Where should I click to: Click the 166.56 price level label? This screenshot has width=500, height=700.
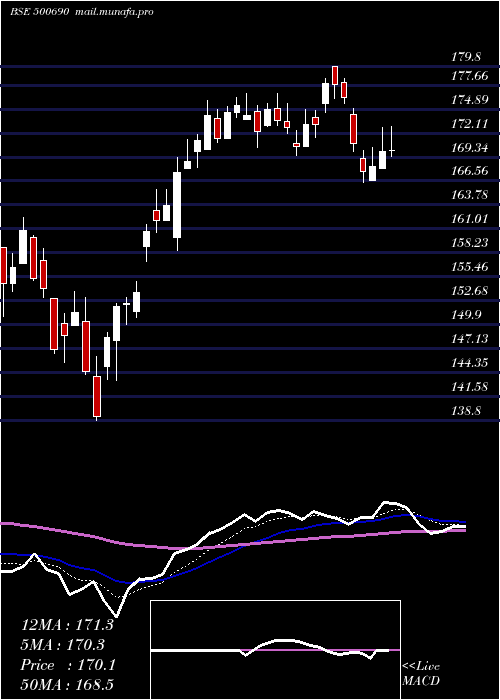470,171
